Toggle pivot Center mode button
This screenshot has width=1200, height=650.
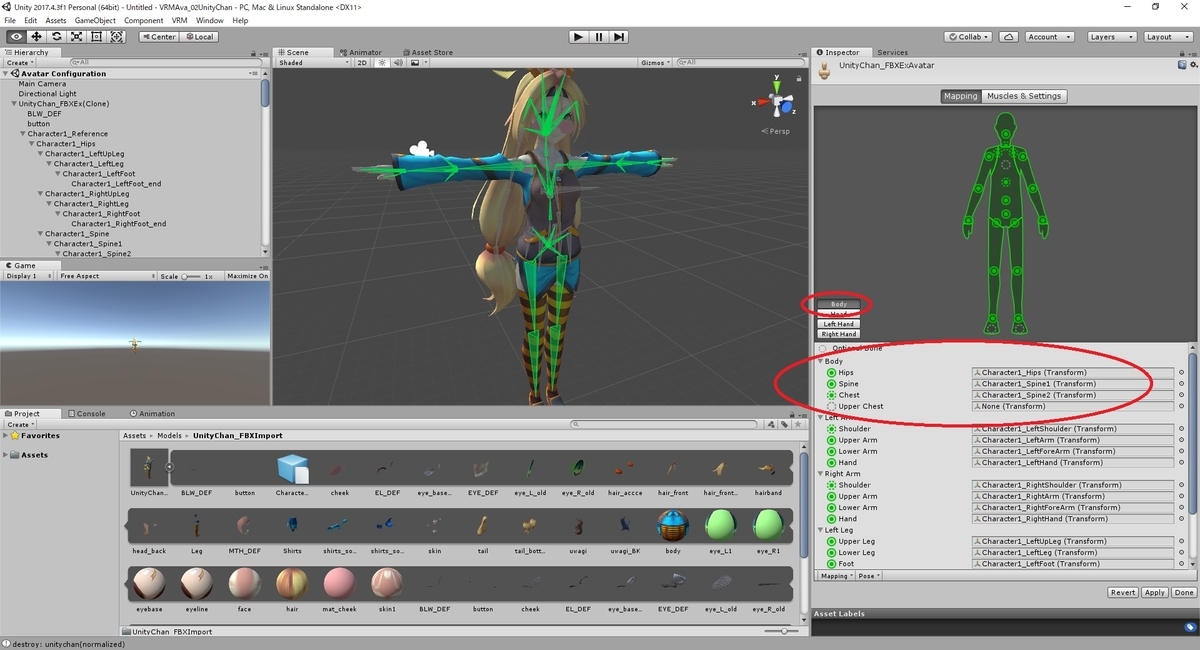tap(158, 37)
